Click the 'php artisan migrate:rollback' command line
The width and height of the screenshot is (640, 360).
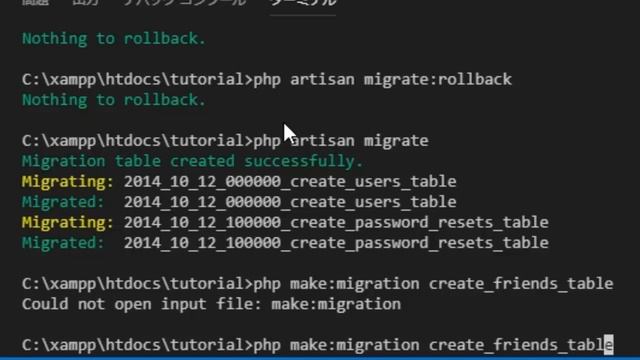[267, 79]
